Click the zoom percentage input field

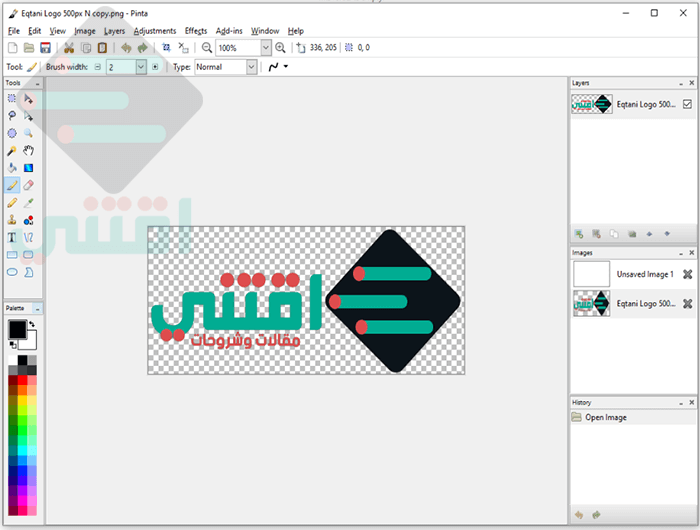[238, 47]
